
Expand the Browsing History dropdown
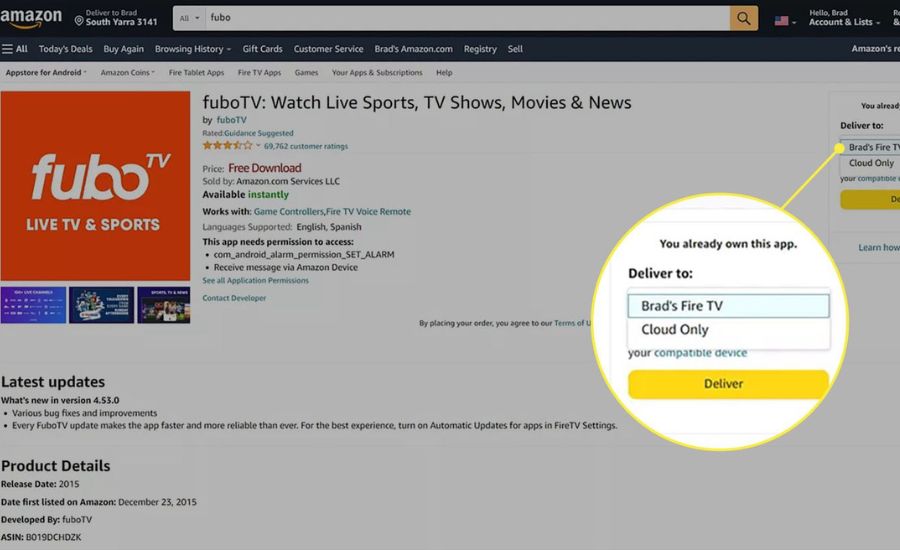[x=193, y=49]
